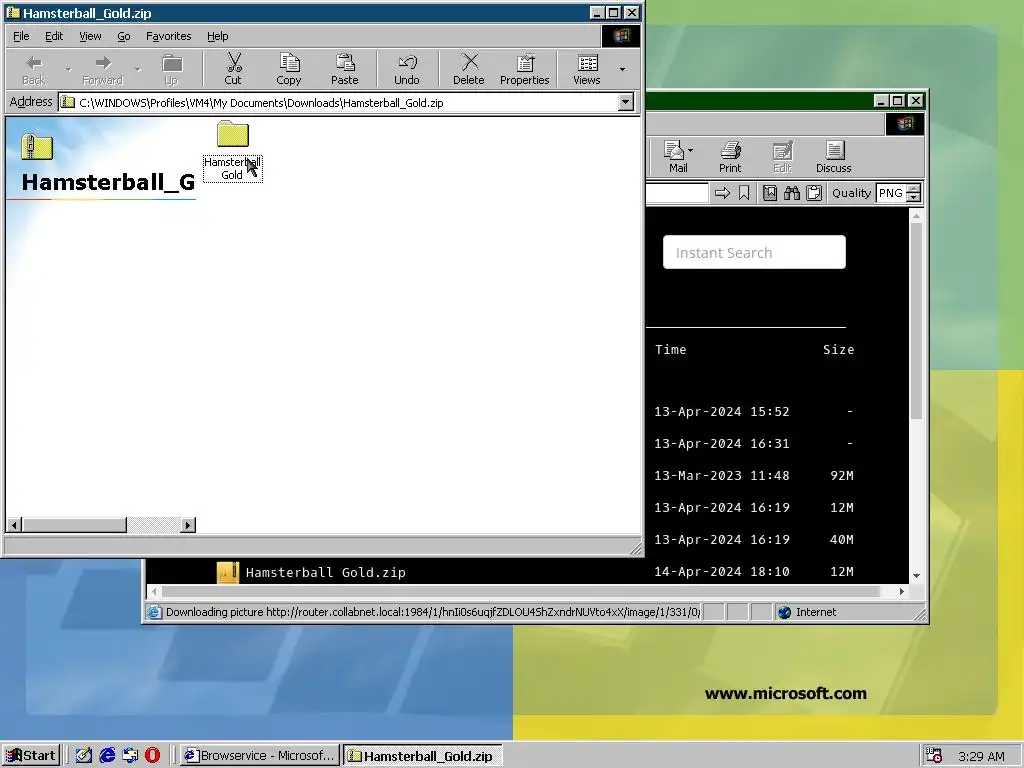
Task: Click the 14-Apr-2024 18:10 timestamp
Action: tap(722, 571)
